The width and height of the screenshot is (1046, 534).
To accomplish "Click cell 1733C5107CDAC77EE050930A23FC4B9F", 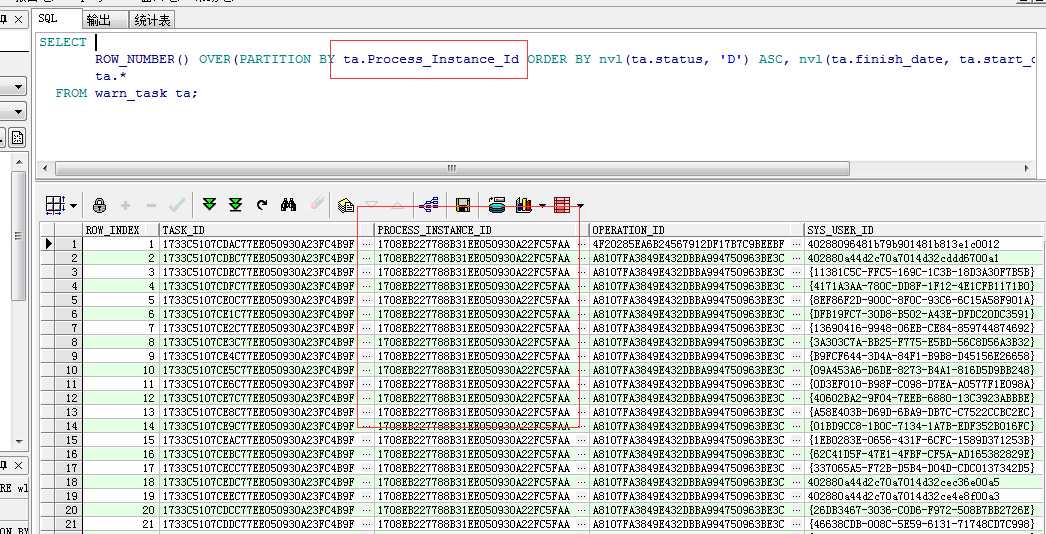I will [259, 244].
